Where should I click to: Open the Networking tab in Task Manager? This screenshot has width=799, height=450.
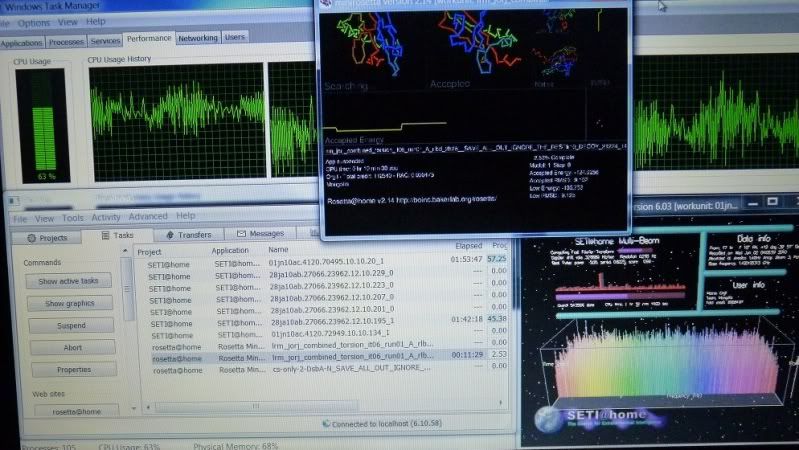click(x=197, y=38)
